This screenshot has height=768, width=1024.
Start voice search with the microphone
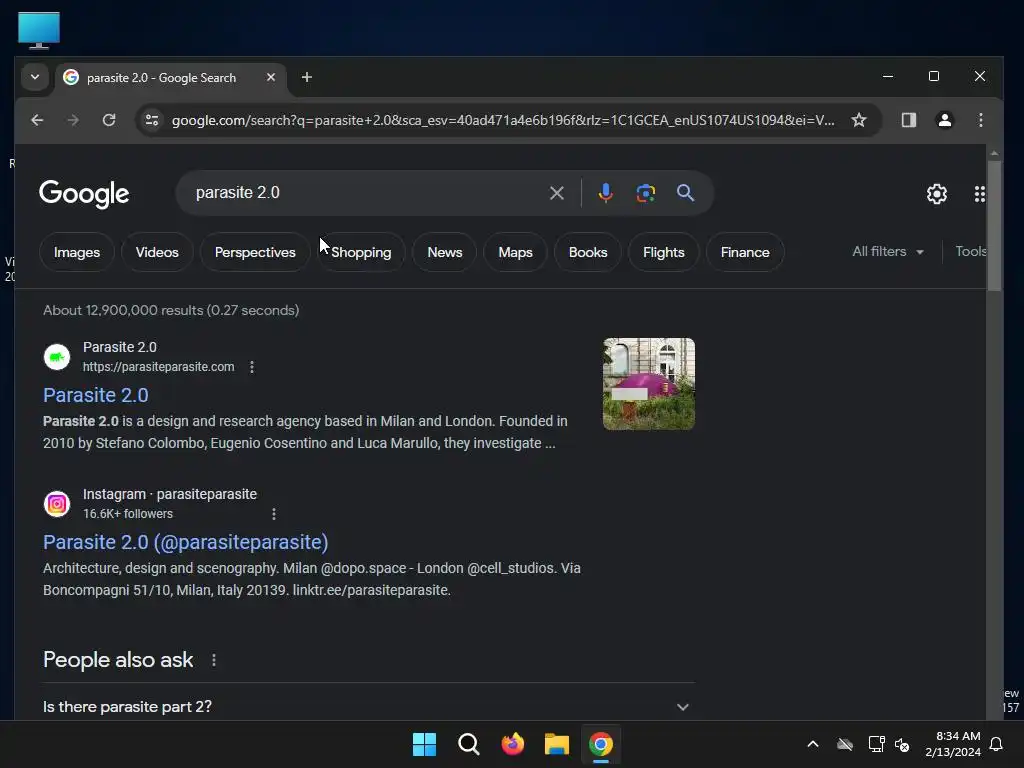click(605, 193)
